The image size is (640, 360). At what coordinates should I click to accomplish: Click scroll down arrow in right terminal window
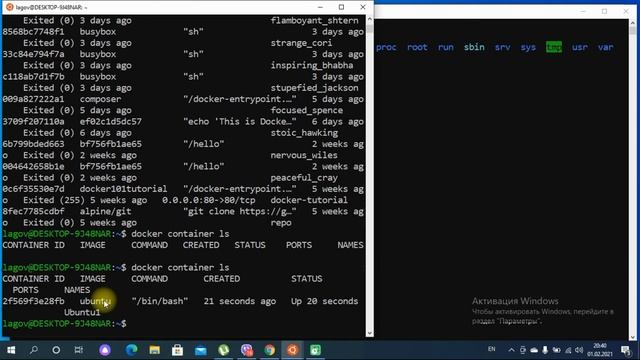pos(633,337)
